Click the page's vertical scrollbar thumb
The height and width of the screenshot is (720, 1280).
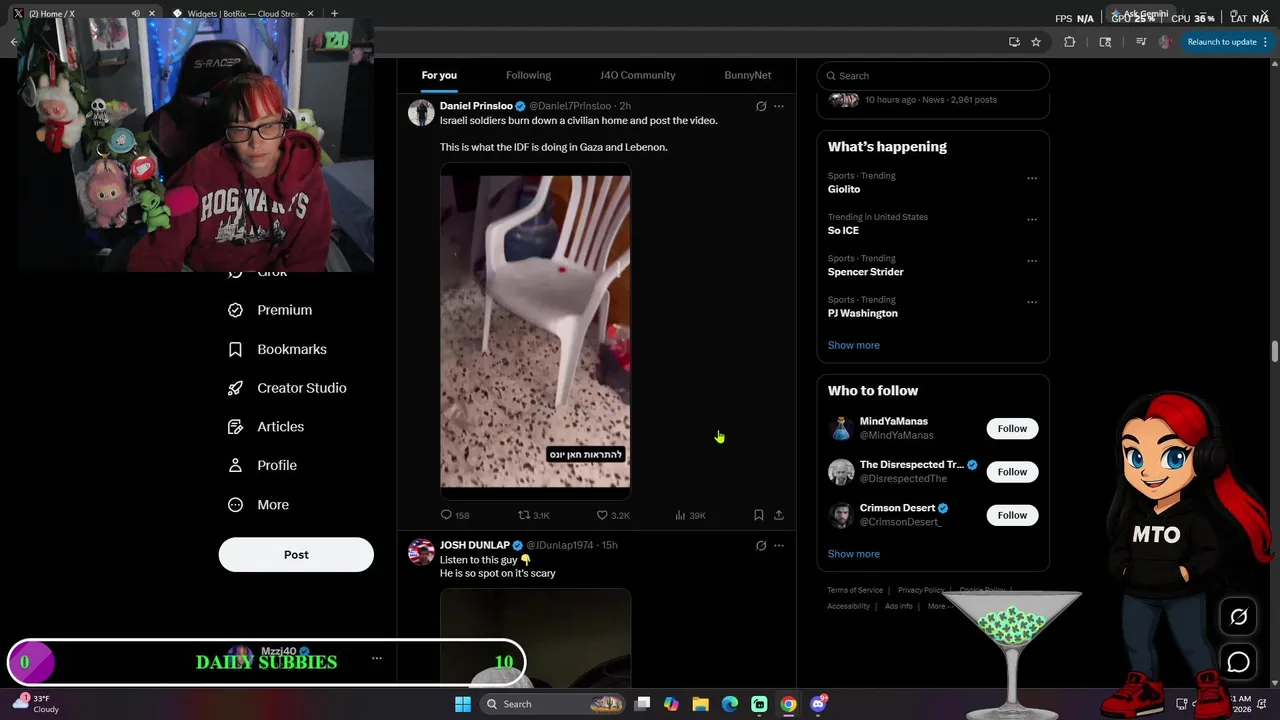coord(1274,352)
